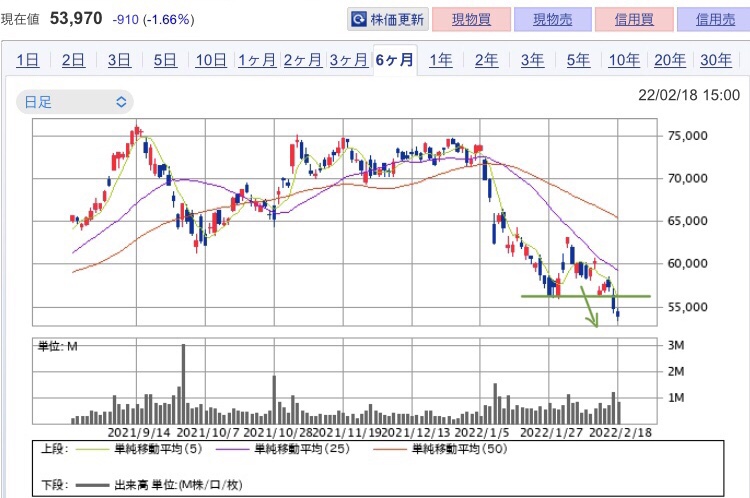Click the 単純移動平均(25) legend entry
This screenshot has height=498, width=750.
click(x=283, y=449)
